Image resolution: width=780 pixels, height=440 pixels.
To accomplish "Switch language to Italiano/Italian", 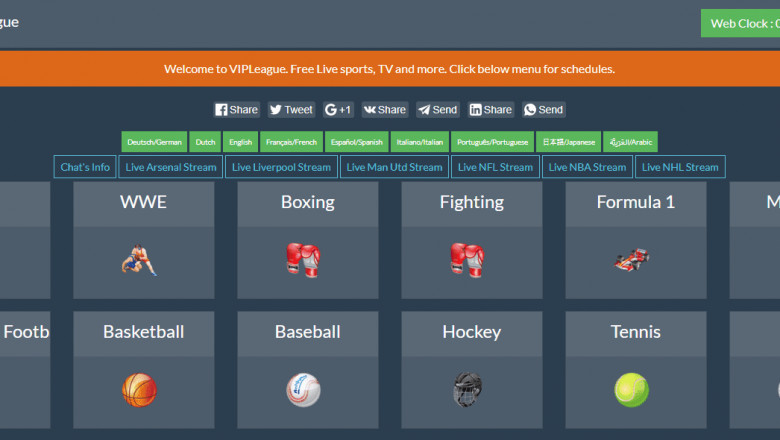I will [420, 142].
